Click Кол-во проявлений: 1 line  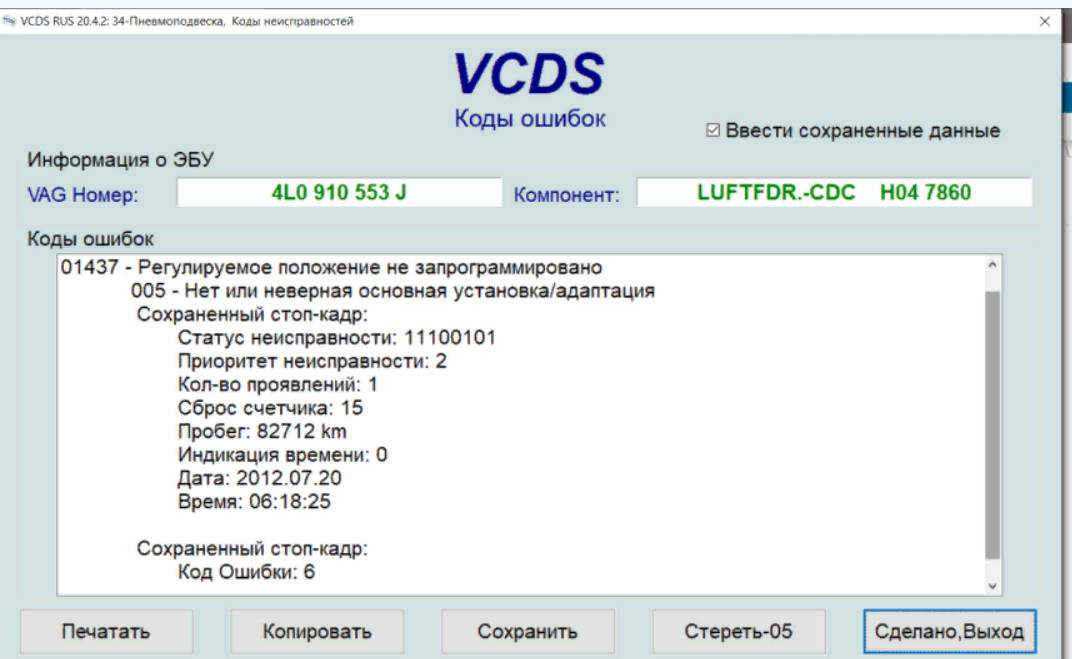click(278, 384)
